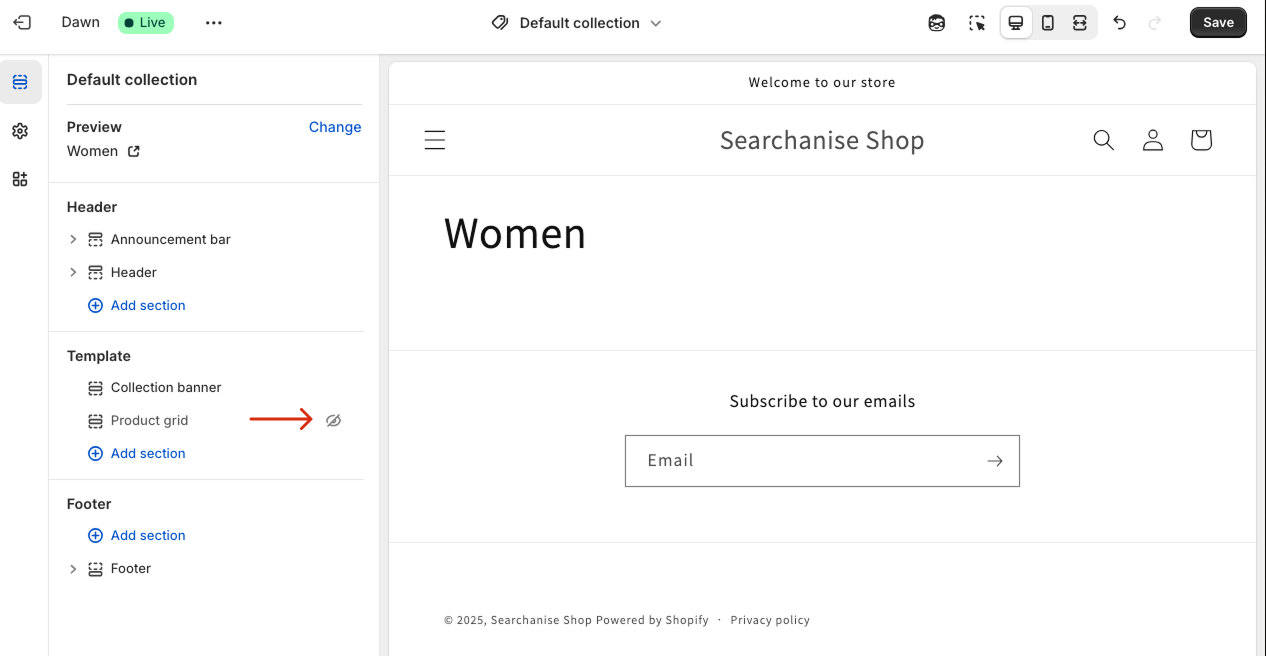1266x656 pixels.
Task: Click the Email input field in preview
Action: [800, 461]
